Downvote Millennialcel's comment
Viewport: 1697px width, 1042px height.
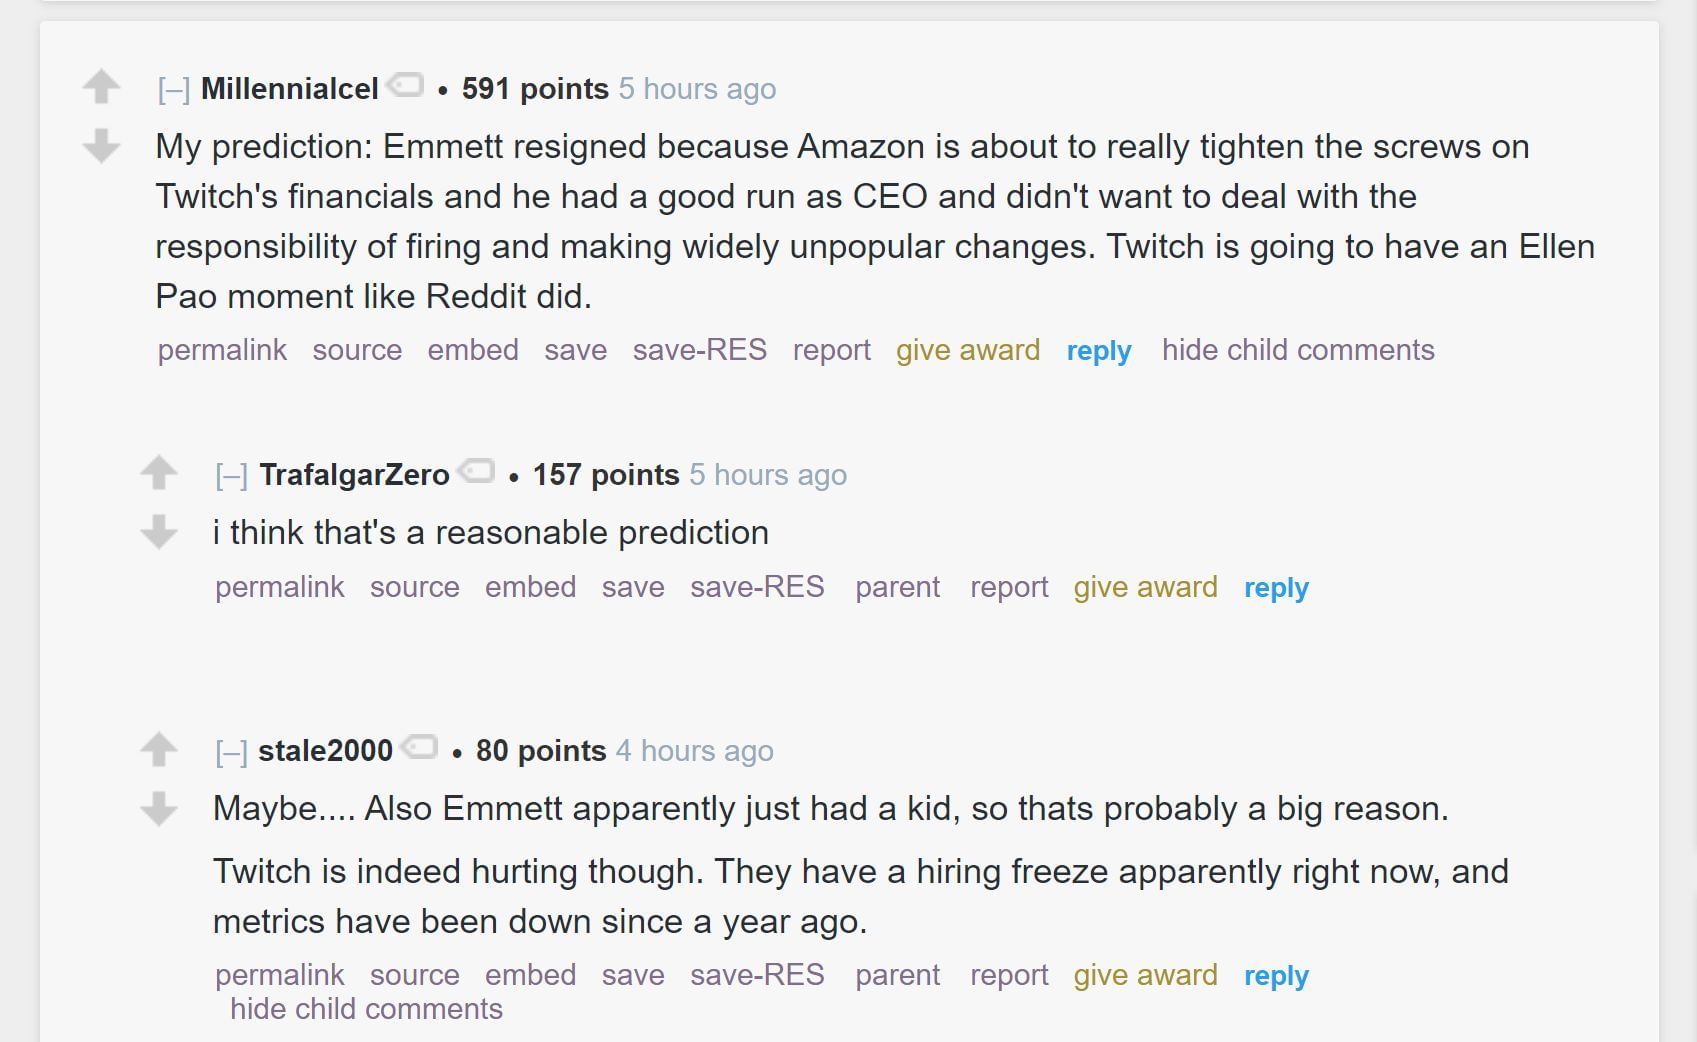click(101, 146)
